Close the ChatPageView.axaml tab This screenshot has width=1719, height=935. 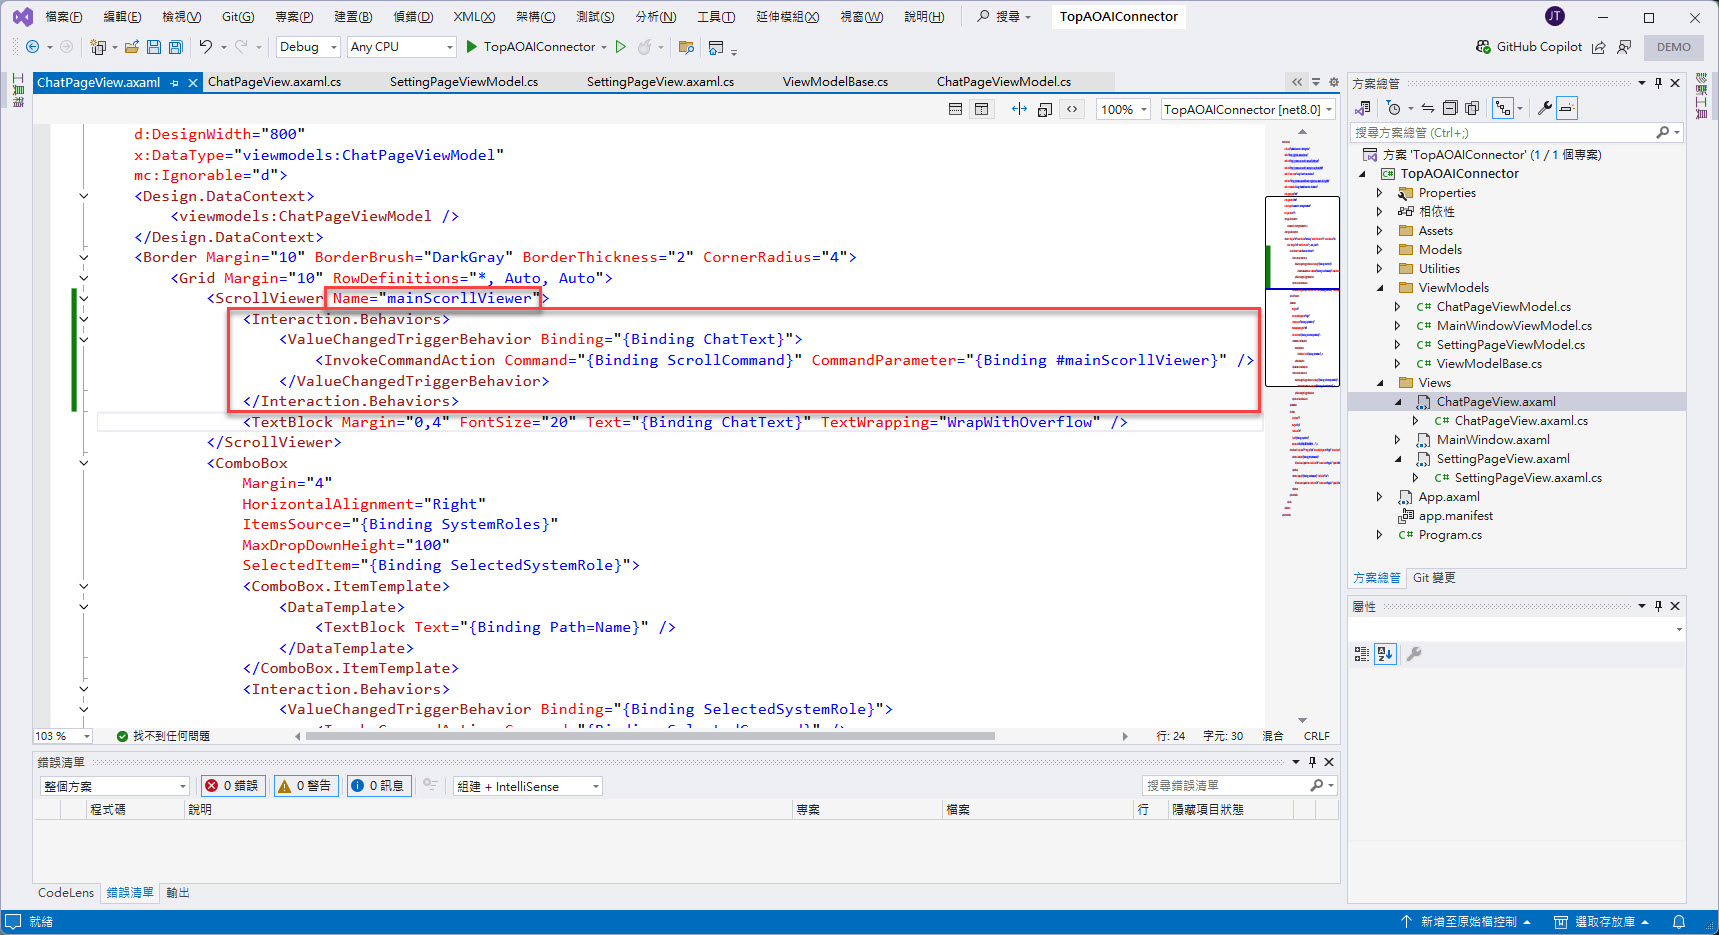tap(193, 83)
